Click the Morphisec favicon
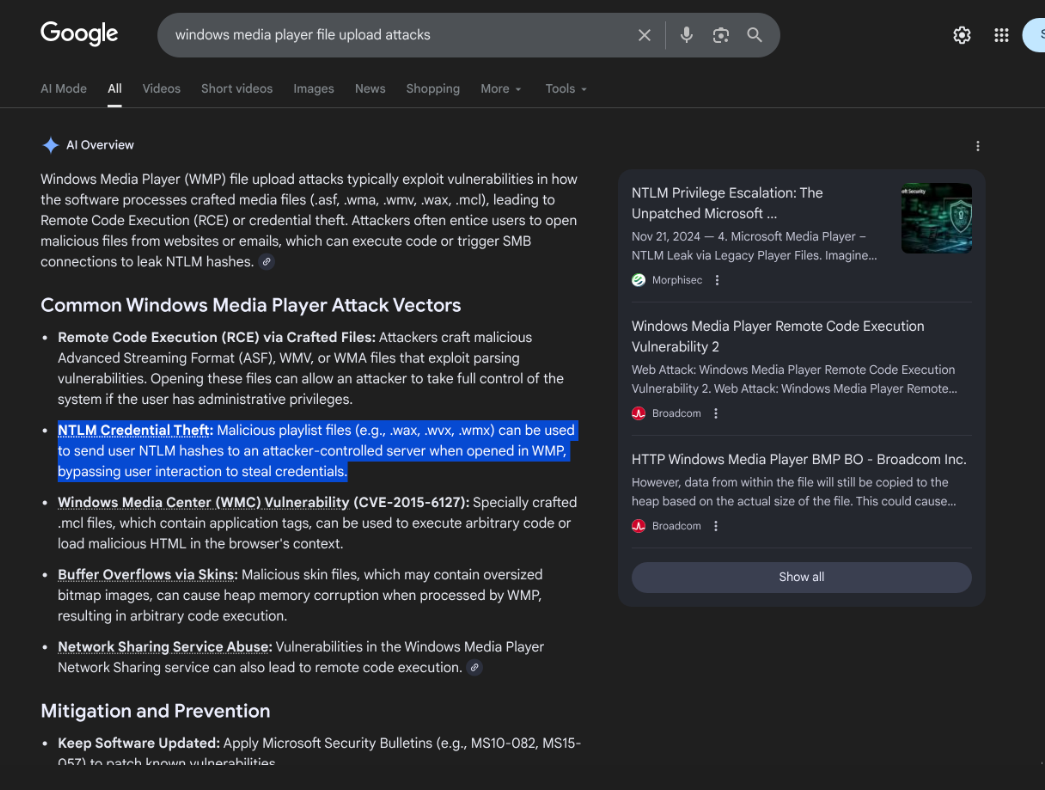The height and width of the screenshot is (790, 1045). pos(638,280)
